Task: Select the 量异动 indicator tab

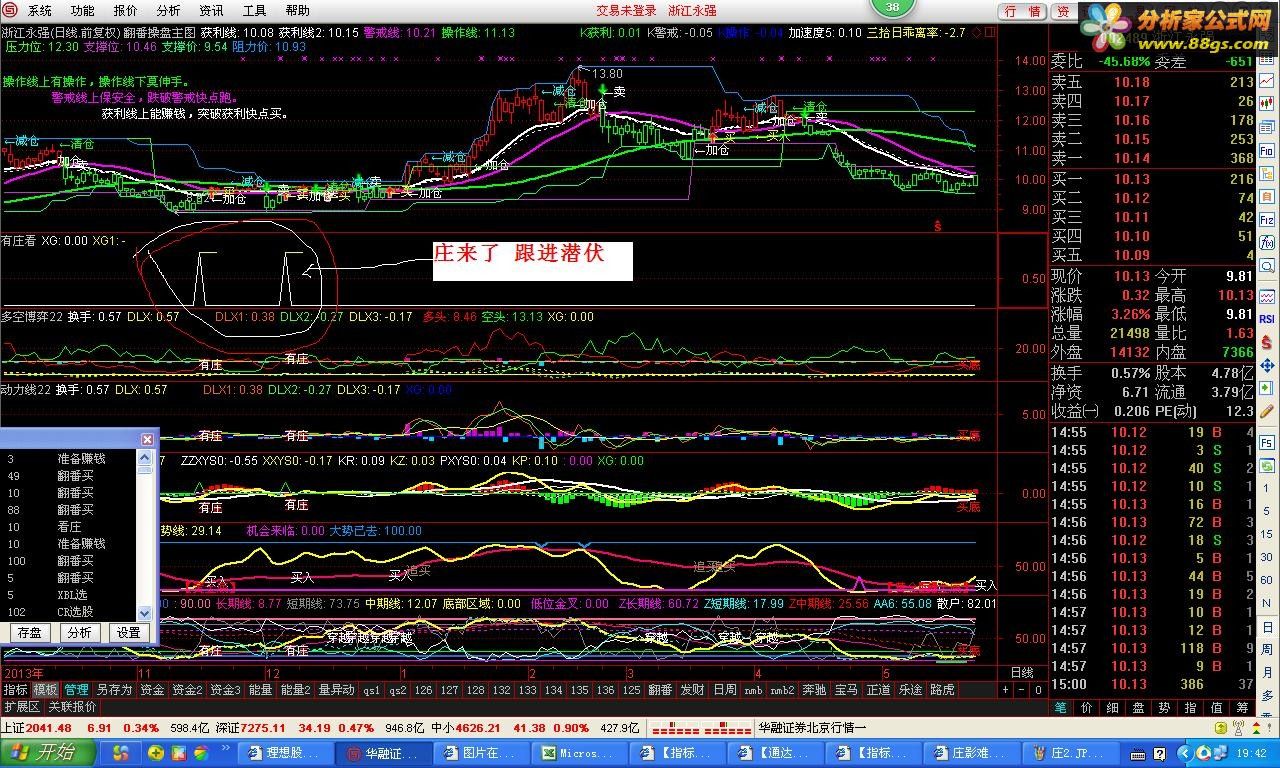Action: click(336, 690)
